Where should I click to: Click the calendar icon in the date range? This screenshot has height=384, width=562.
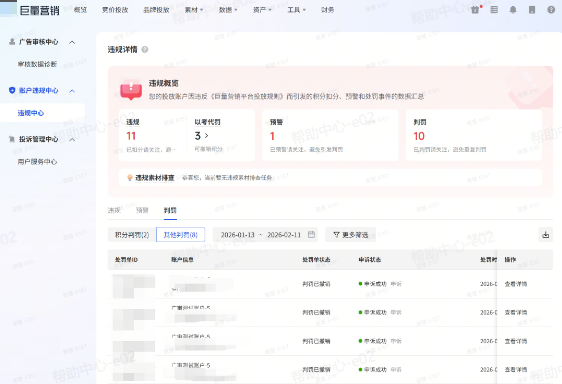click(311, 234)
